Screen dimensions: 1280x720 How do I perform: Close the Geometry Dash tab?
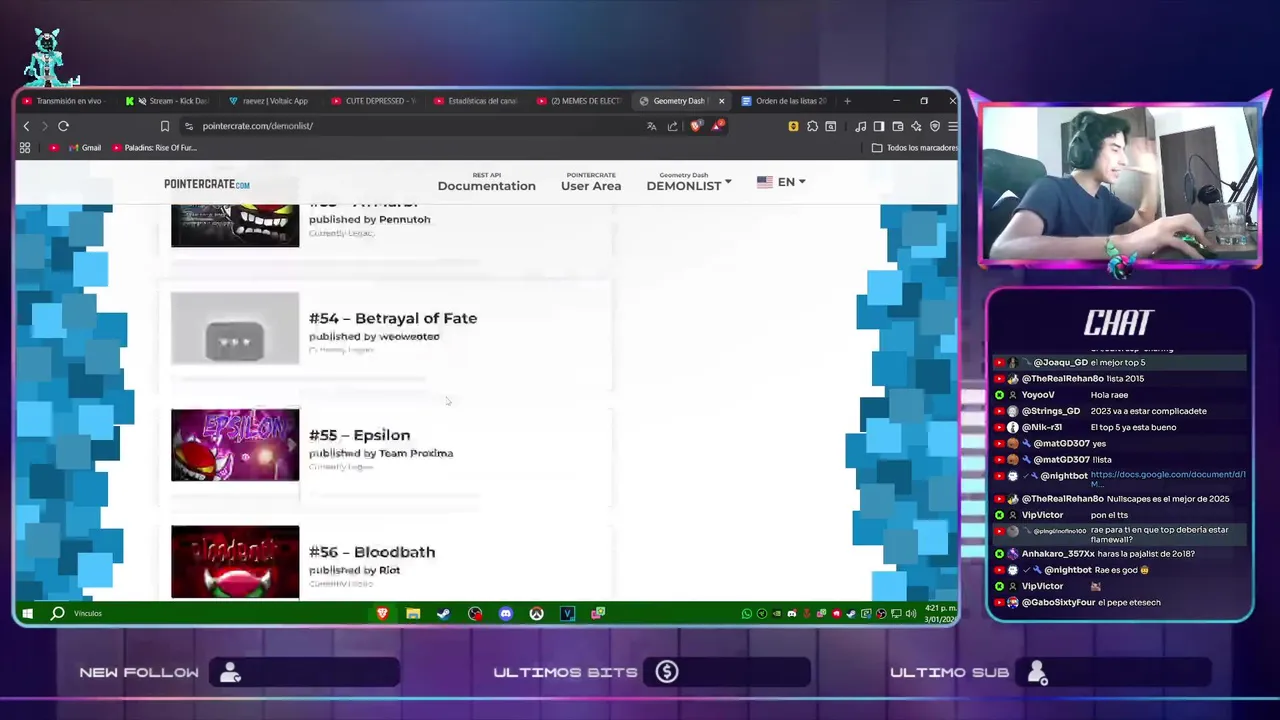tap(721, 101)
